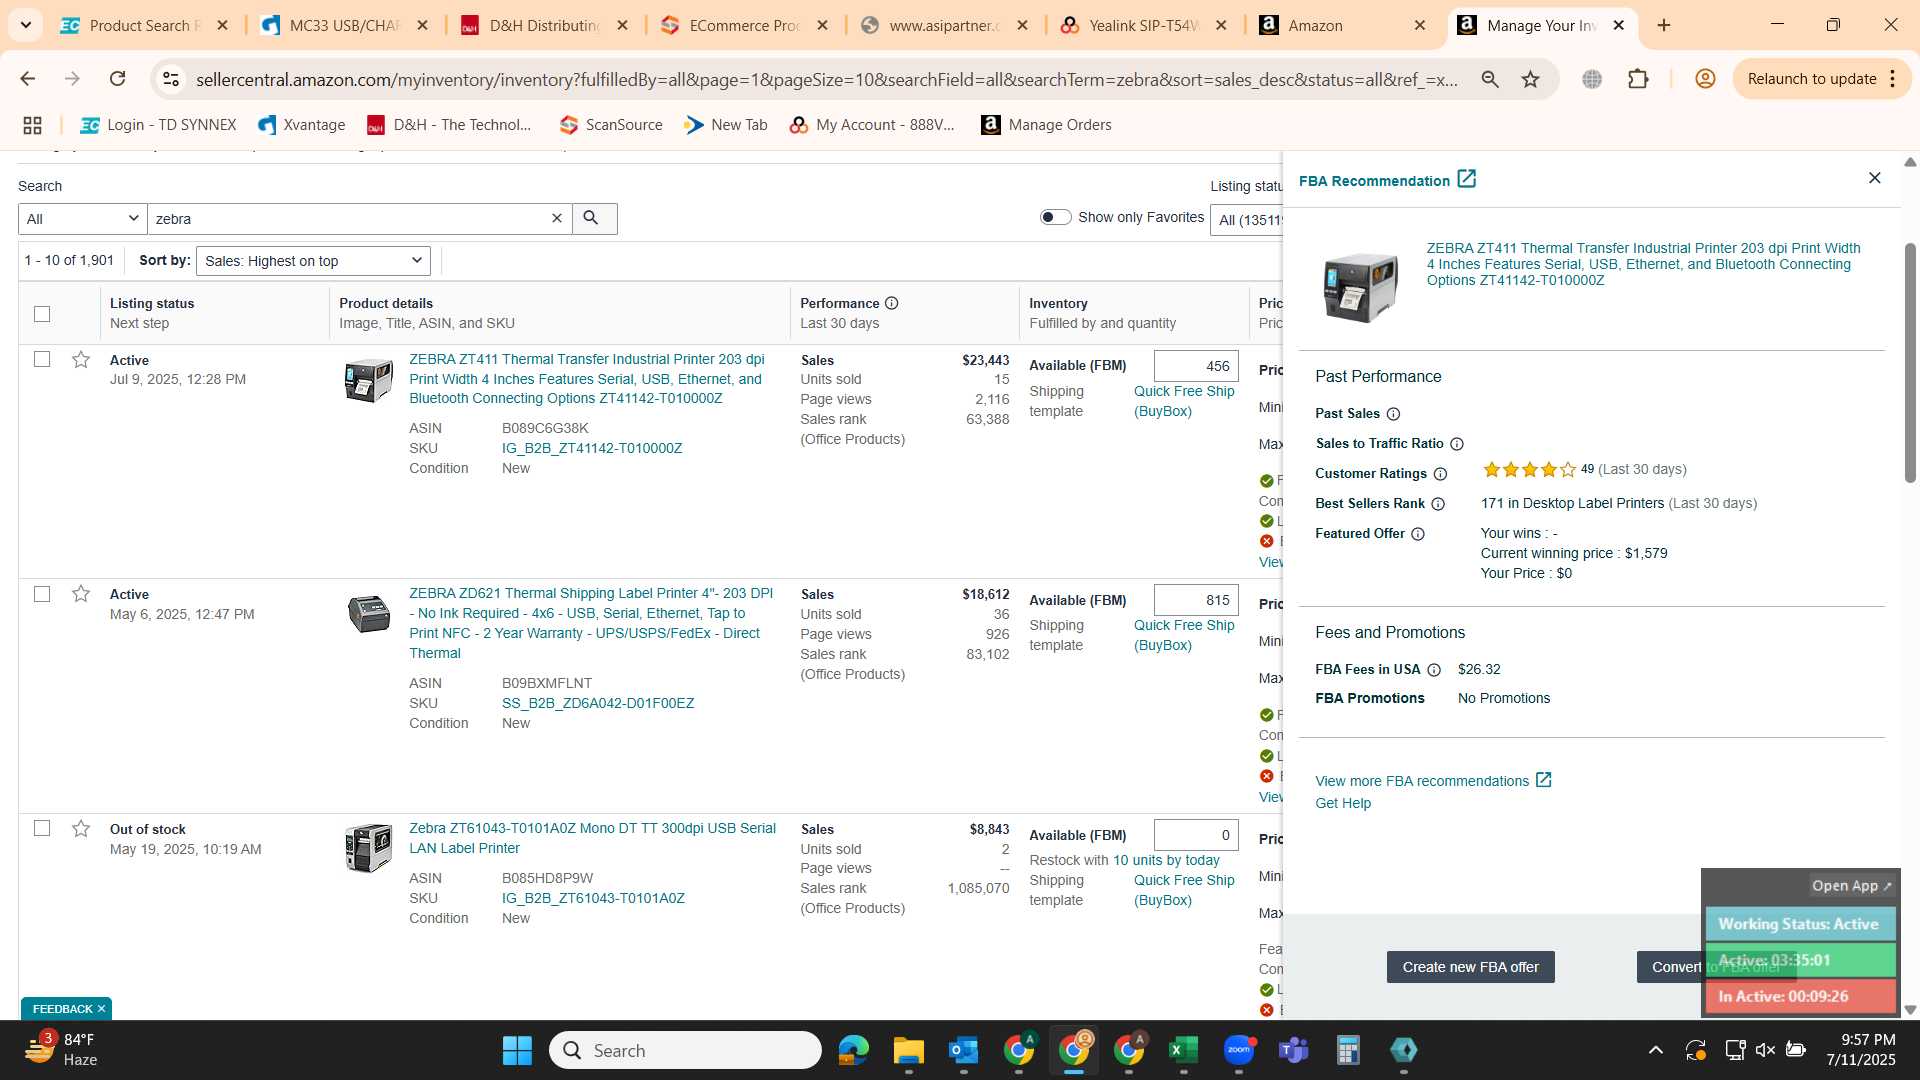The image size is (1920, 1080).
Task: Open Performance column info icon
Action: (x=891, y=303)
